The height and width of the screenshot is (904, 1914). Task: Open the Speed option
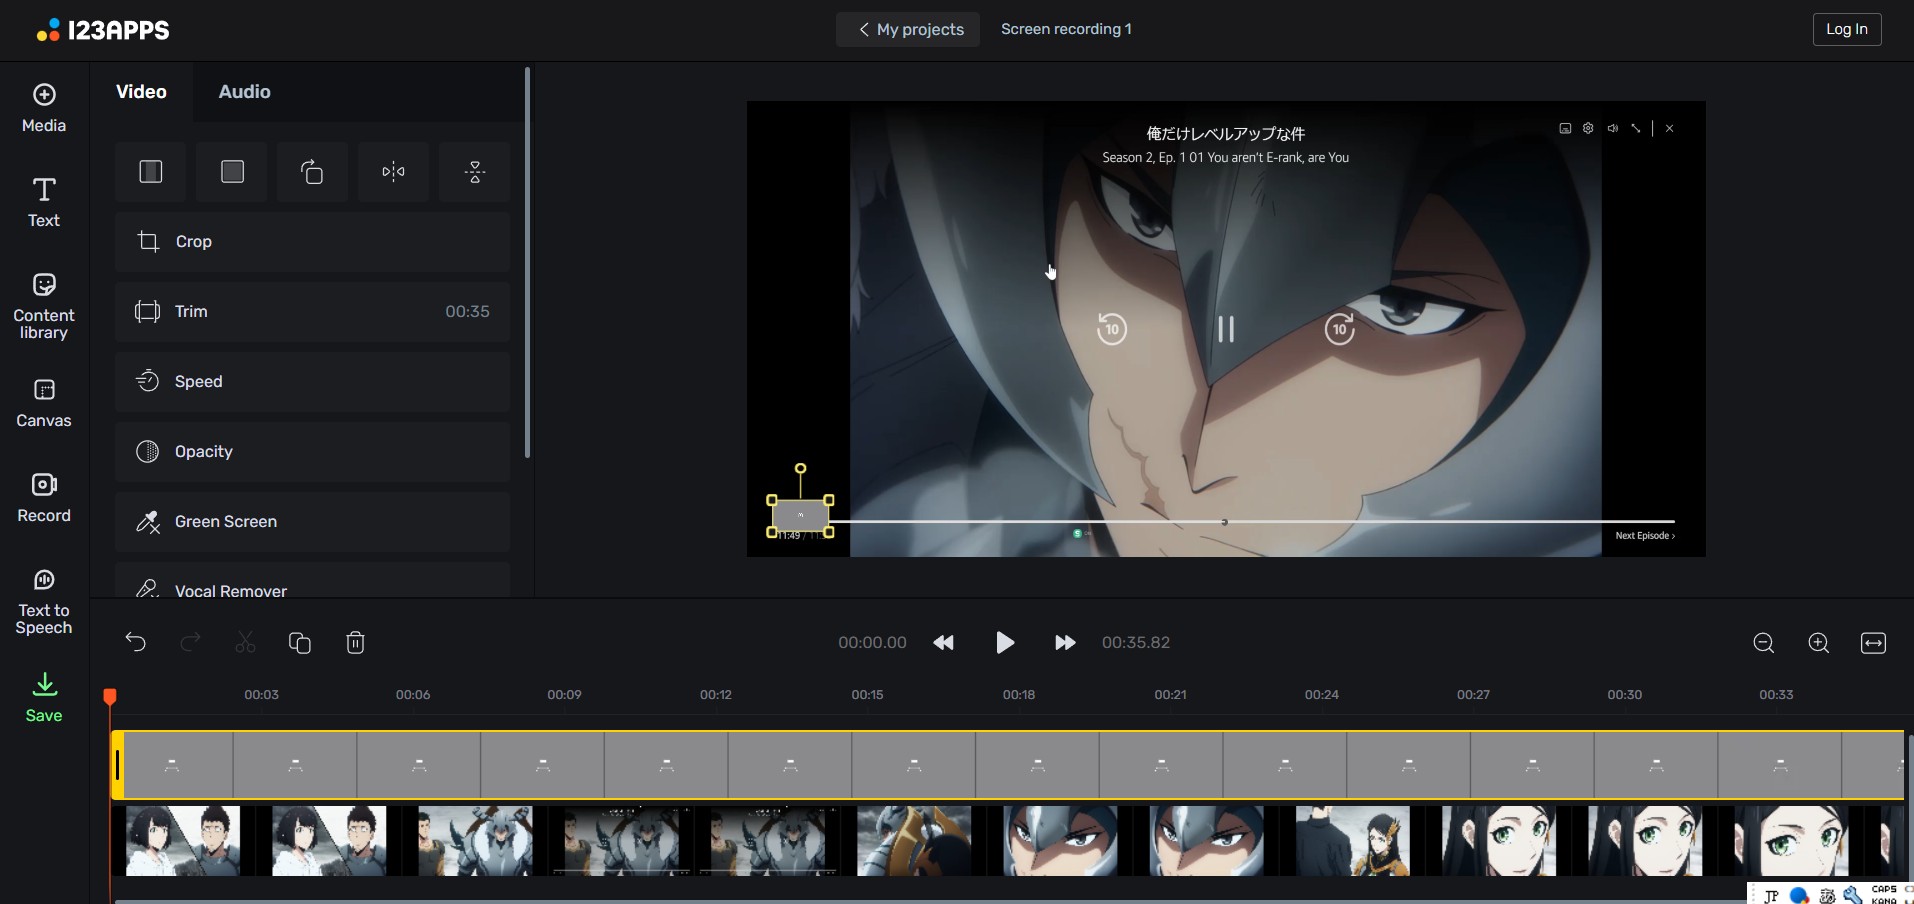tap(312, 382)
